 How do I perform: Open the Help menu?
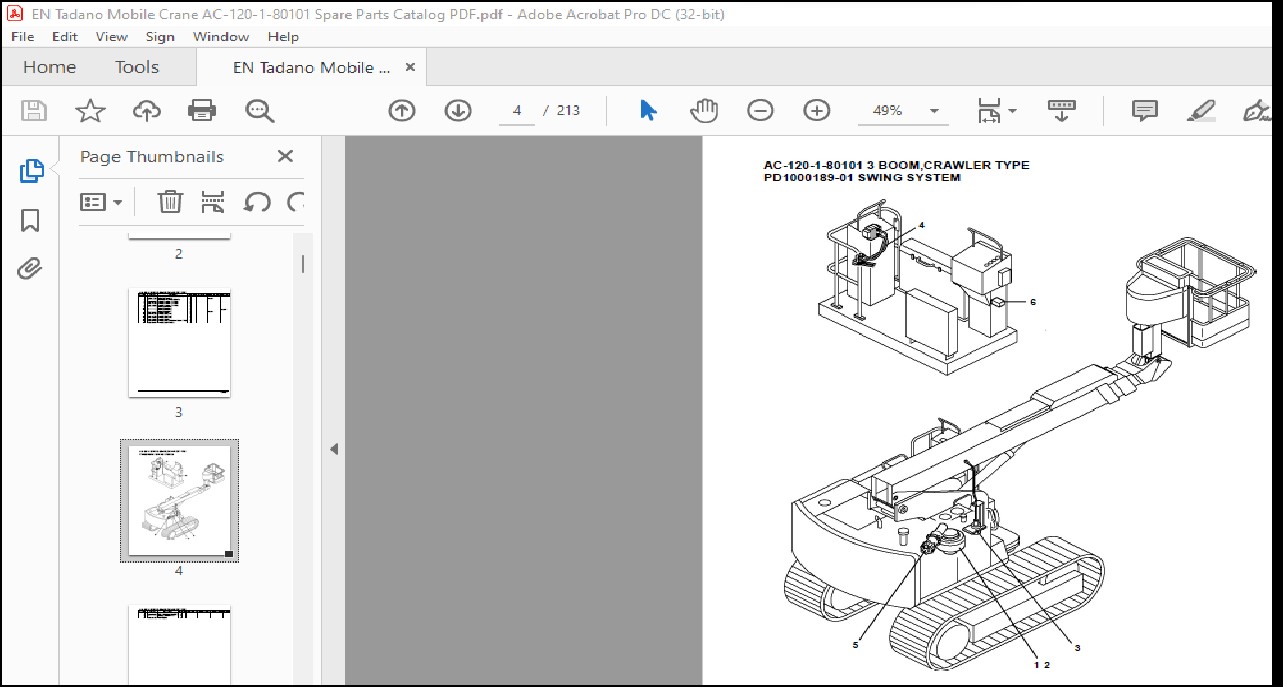click(283, 37)
